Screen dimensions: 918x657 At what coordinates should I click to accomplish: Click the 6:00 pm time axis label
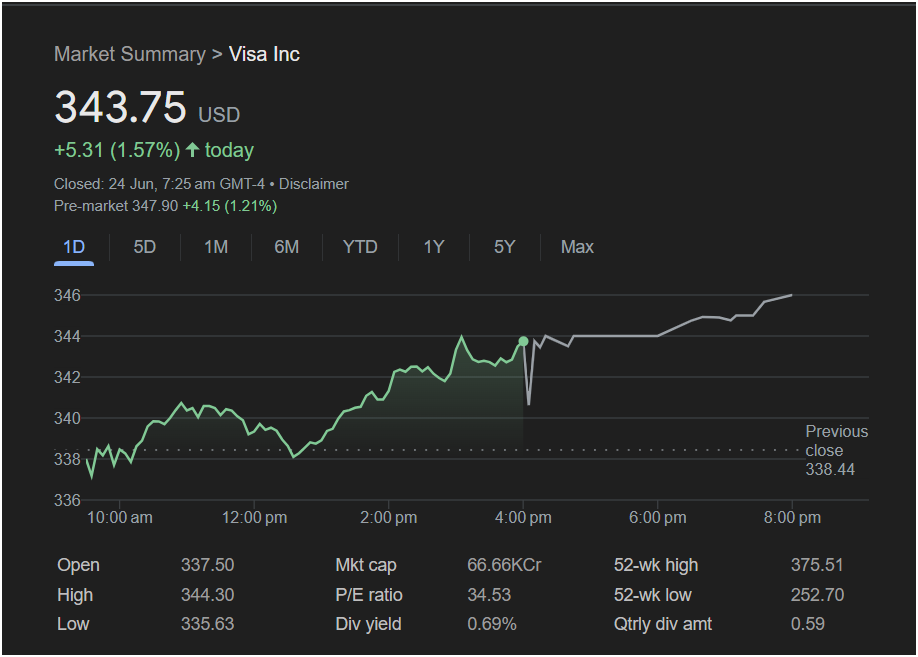pyautogui.click(x=657, y=518)
